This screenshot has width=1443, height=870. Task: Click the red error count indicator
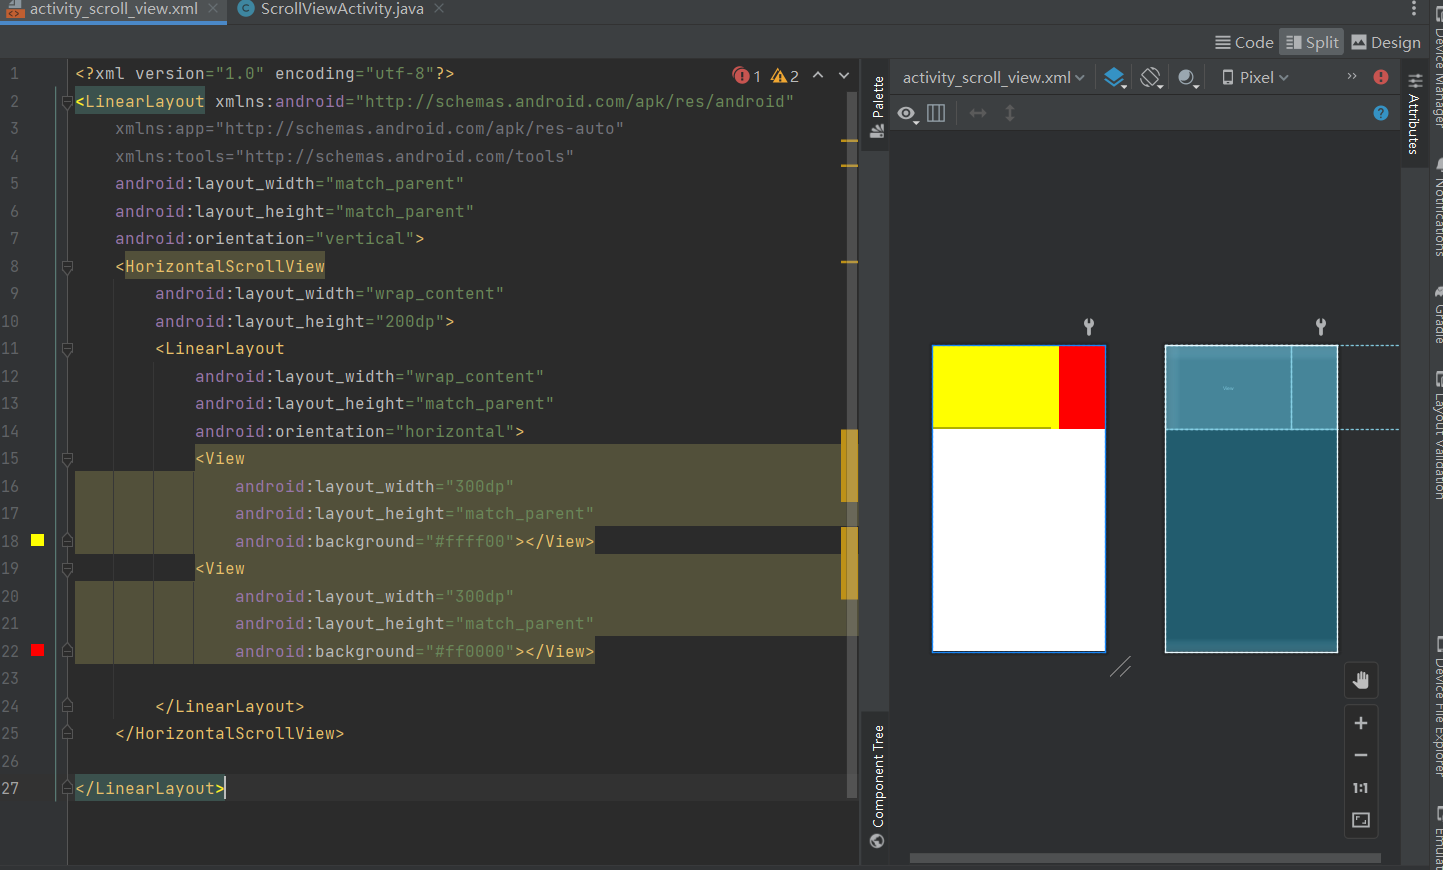tap(747, 76)
